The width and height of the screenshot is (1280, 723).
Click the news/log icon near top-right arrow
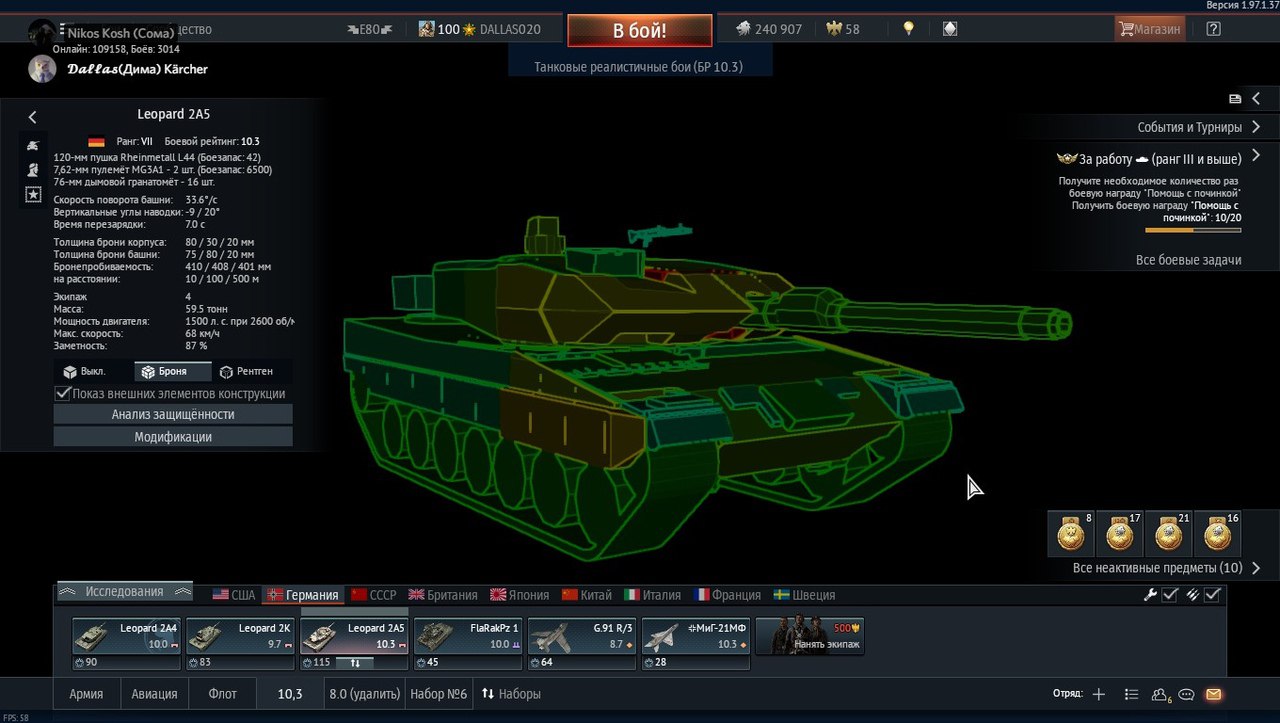[x=1235, y=99]
